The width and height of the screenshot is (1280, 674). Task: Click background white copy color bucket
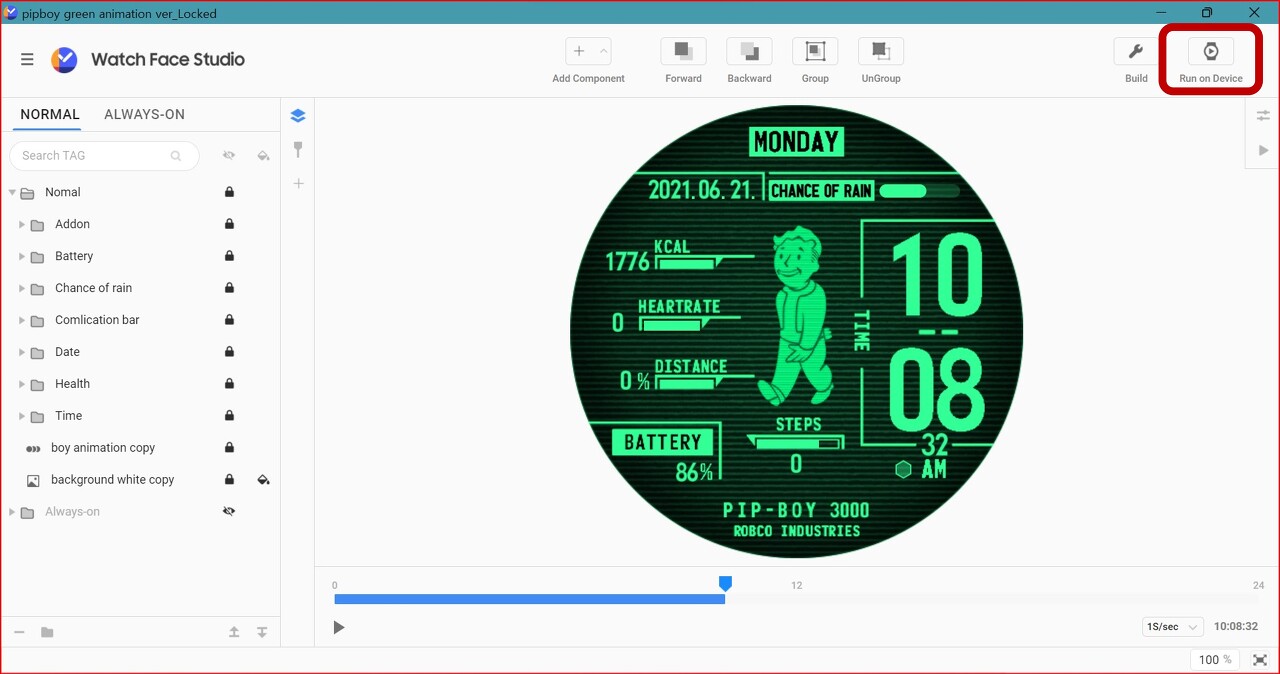coord(263,480)
